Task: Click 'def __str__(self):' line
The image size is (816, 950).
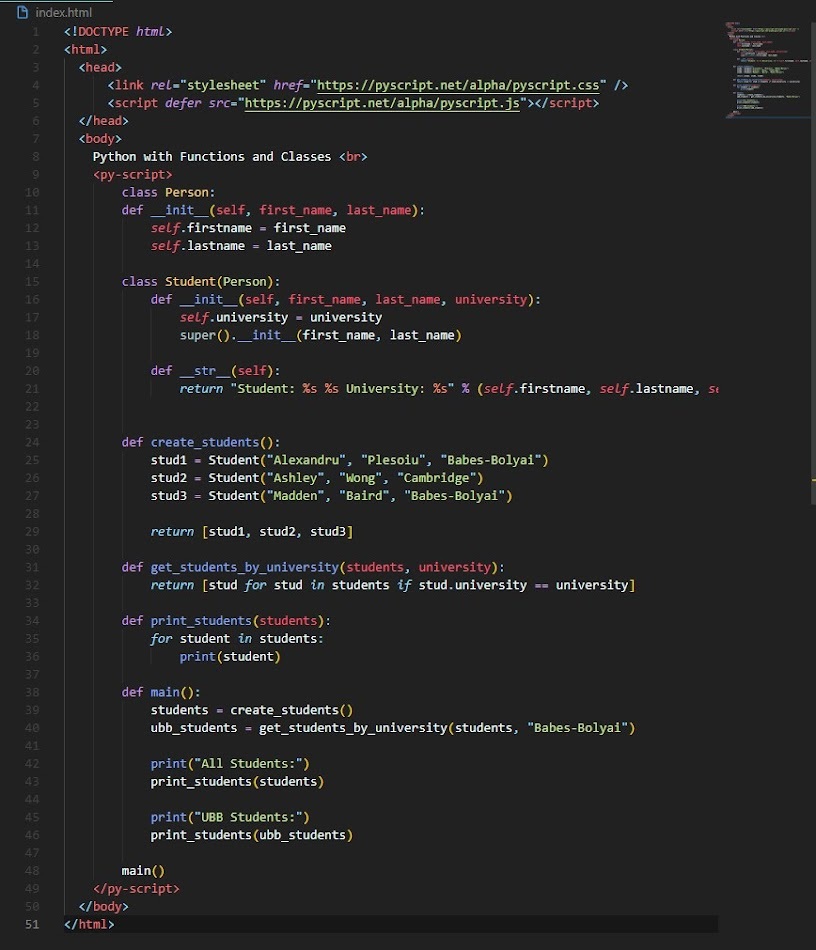Action: [x=215, y=371]
